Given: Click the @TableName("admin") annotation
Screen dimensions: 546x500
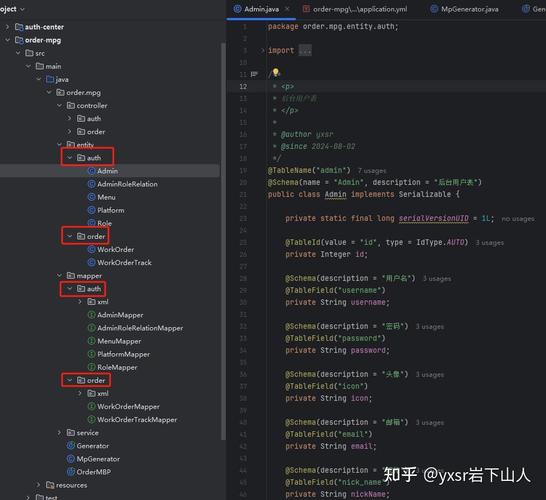Looking at the screenshot, I should [309, 170].
